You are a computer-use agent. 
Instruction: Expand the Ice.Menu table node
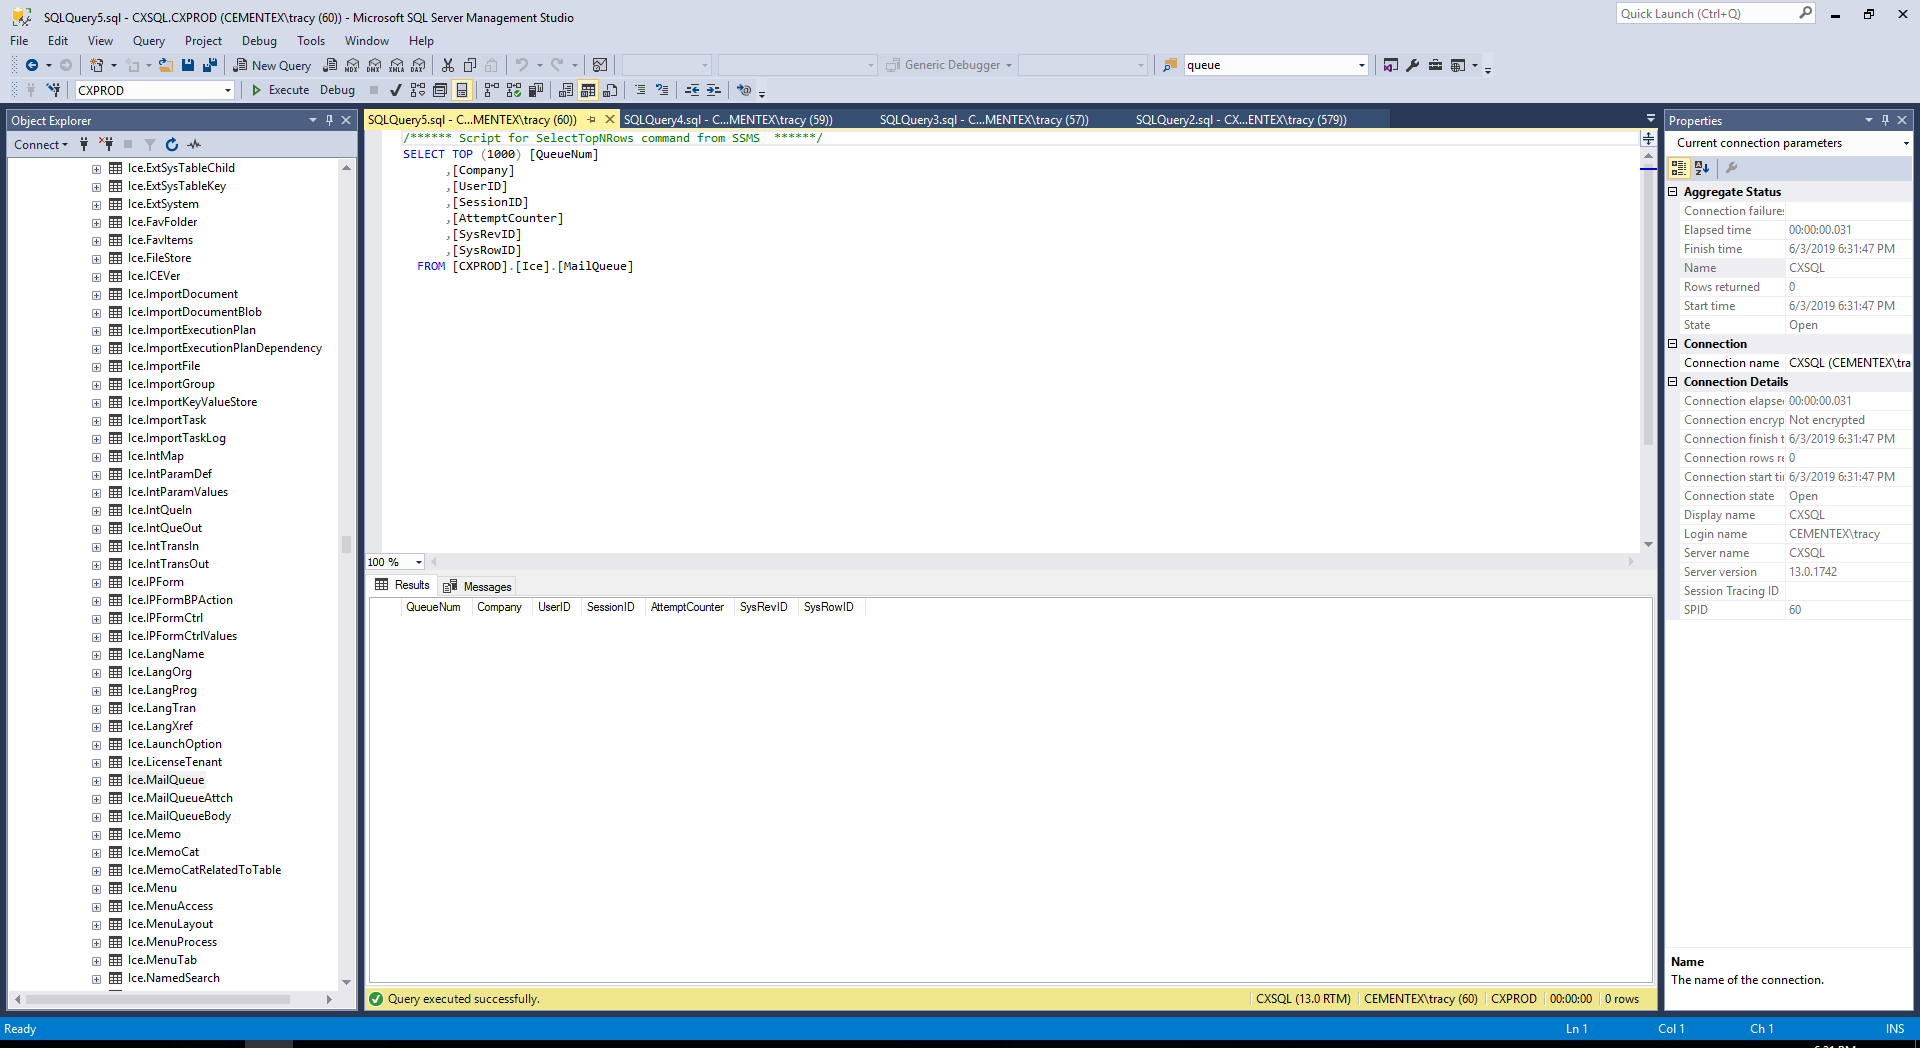click(x=97, y=889)
